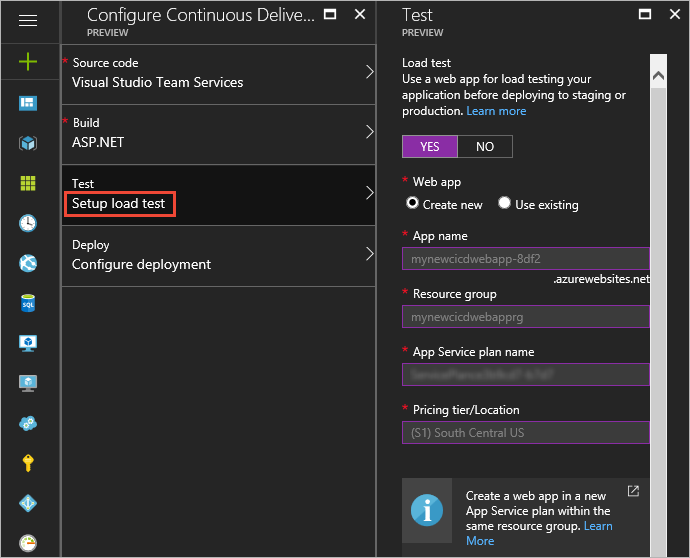Click the Resource group input field
The height and width of the screenshot is (558, 690).
tap(526, 317)
